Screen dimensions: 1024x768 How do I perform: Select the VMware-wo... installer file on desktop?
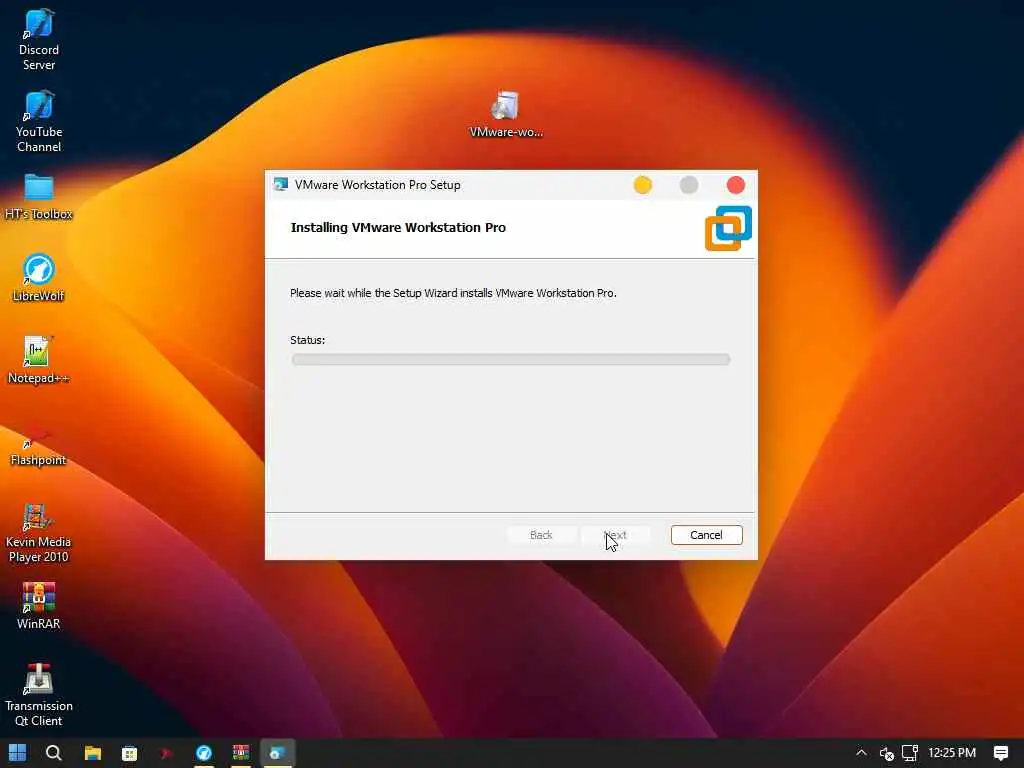[x=505, y=114]
